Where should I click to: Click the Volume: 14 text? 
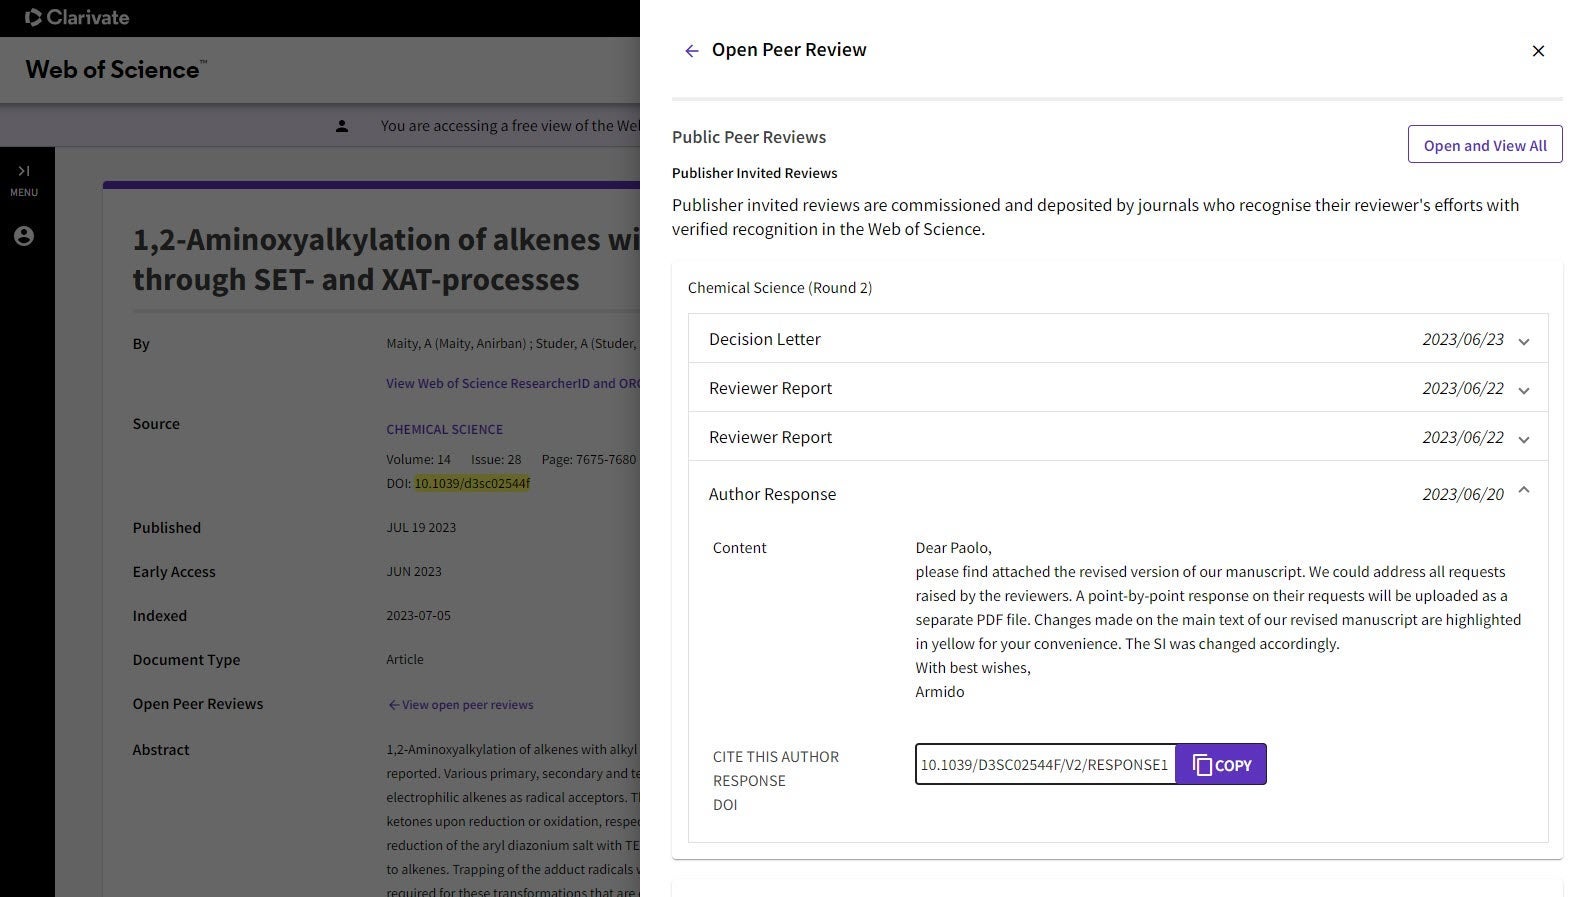418,459
